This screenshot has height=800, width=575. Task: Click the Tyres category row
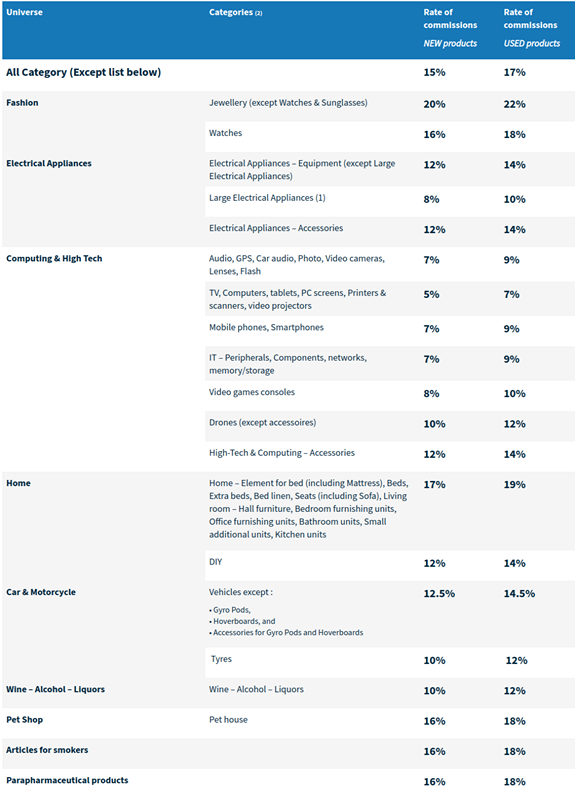point(390,662)
